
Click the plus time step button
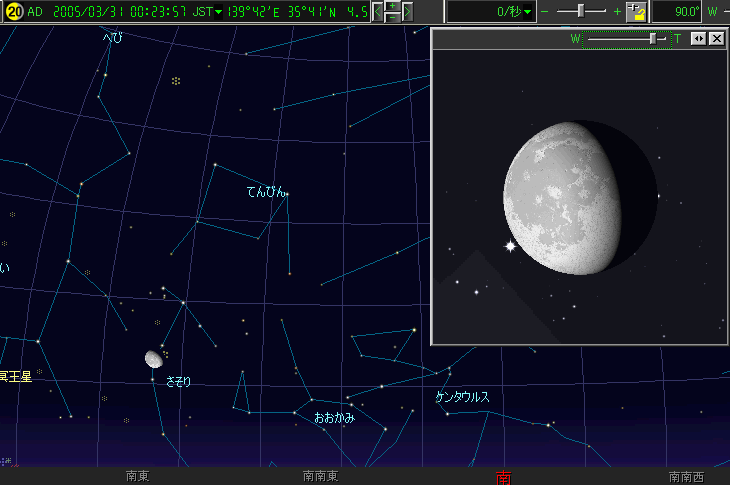click(x=392, y=6)
